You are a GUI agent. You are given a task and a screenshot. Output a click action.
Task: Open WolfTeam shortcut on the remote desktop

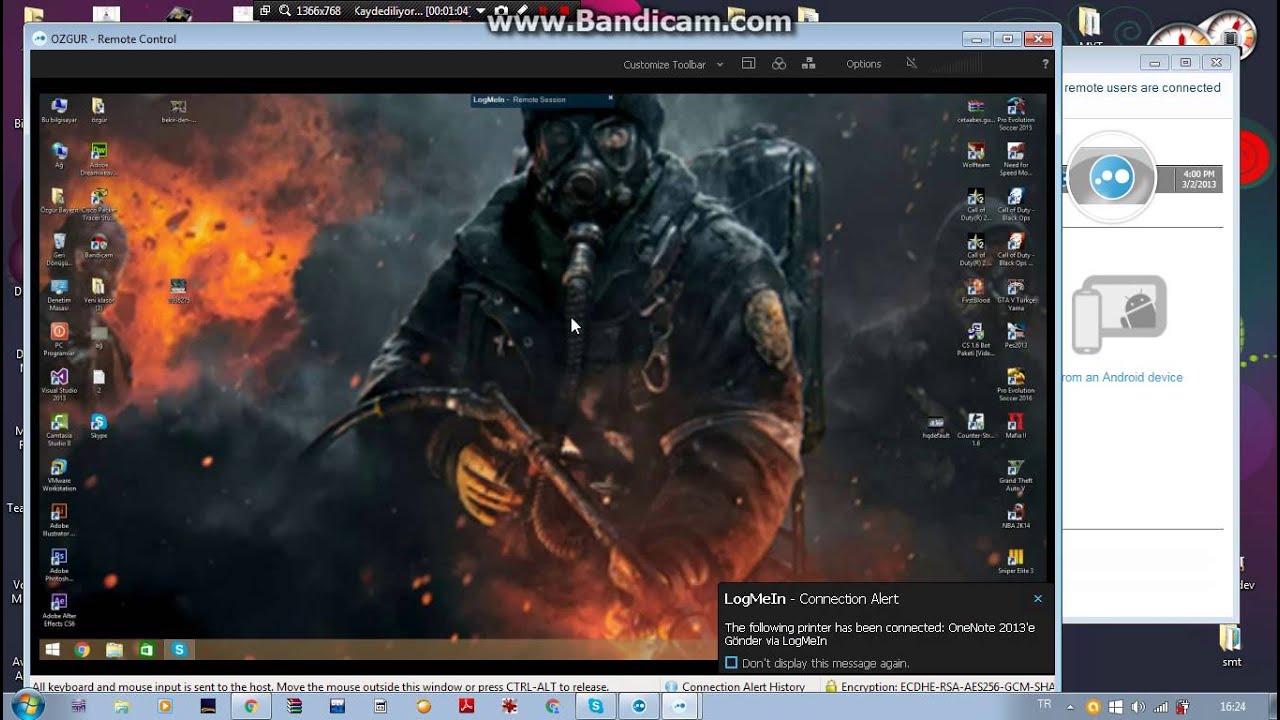[976, 155]
